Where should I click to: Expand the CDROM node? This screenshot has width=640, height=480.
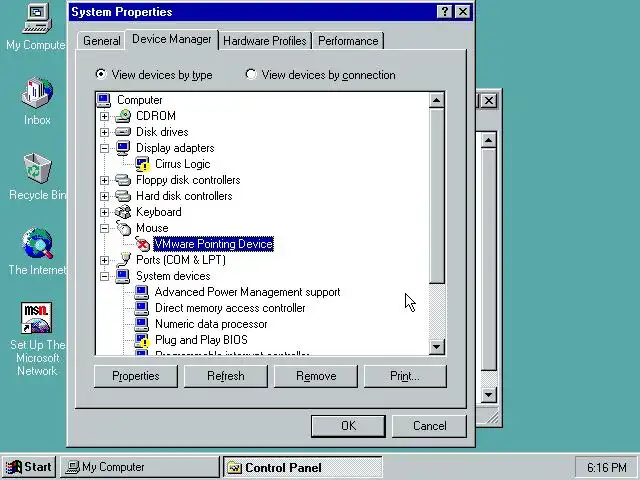click(104, 116)
